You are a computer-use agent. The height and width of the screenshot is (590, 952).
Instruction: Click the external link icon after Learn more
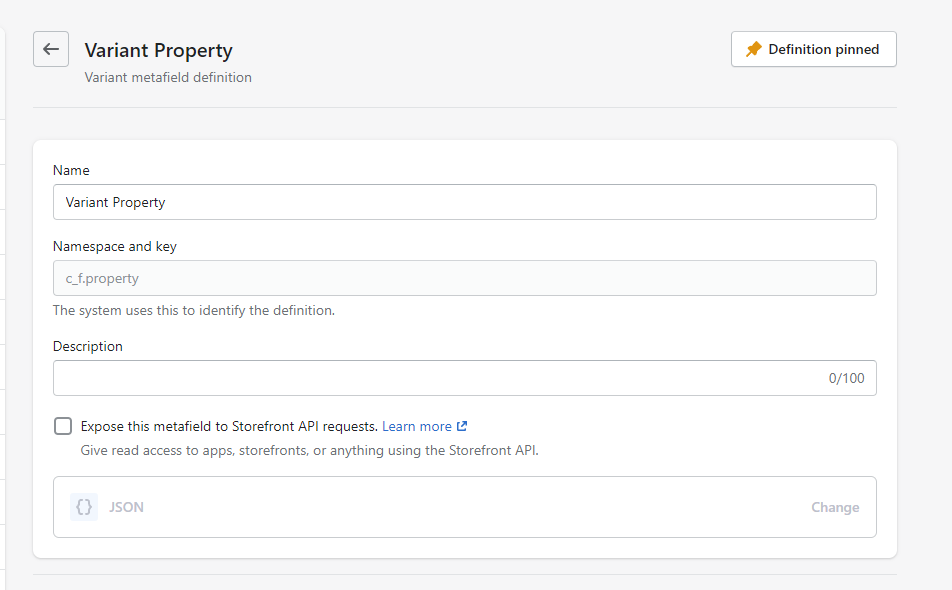pyautogui.click(x=462, y=427)
